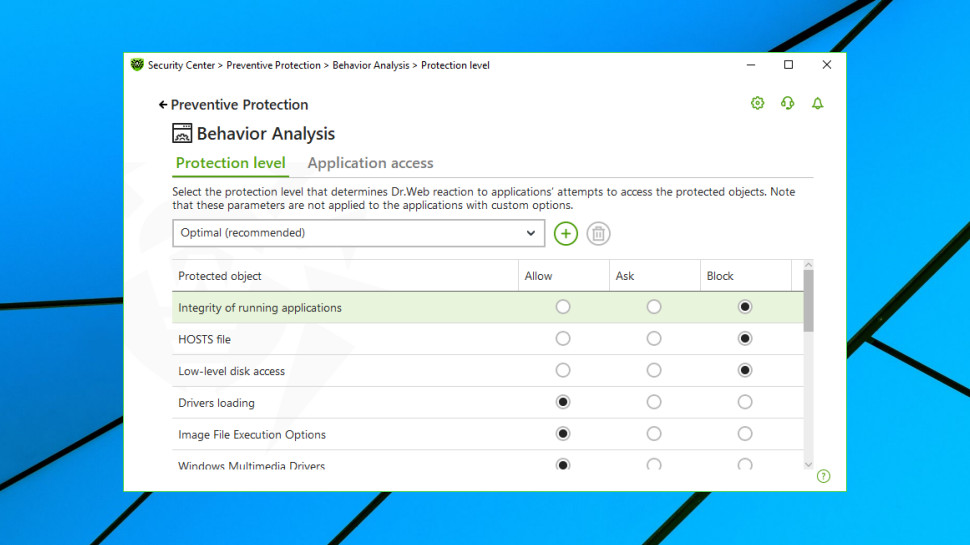This screenshot has width=970, height=545.
Task: Open the notifications bell icon
Action: pyautogui.click(x=817, y=103)
